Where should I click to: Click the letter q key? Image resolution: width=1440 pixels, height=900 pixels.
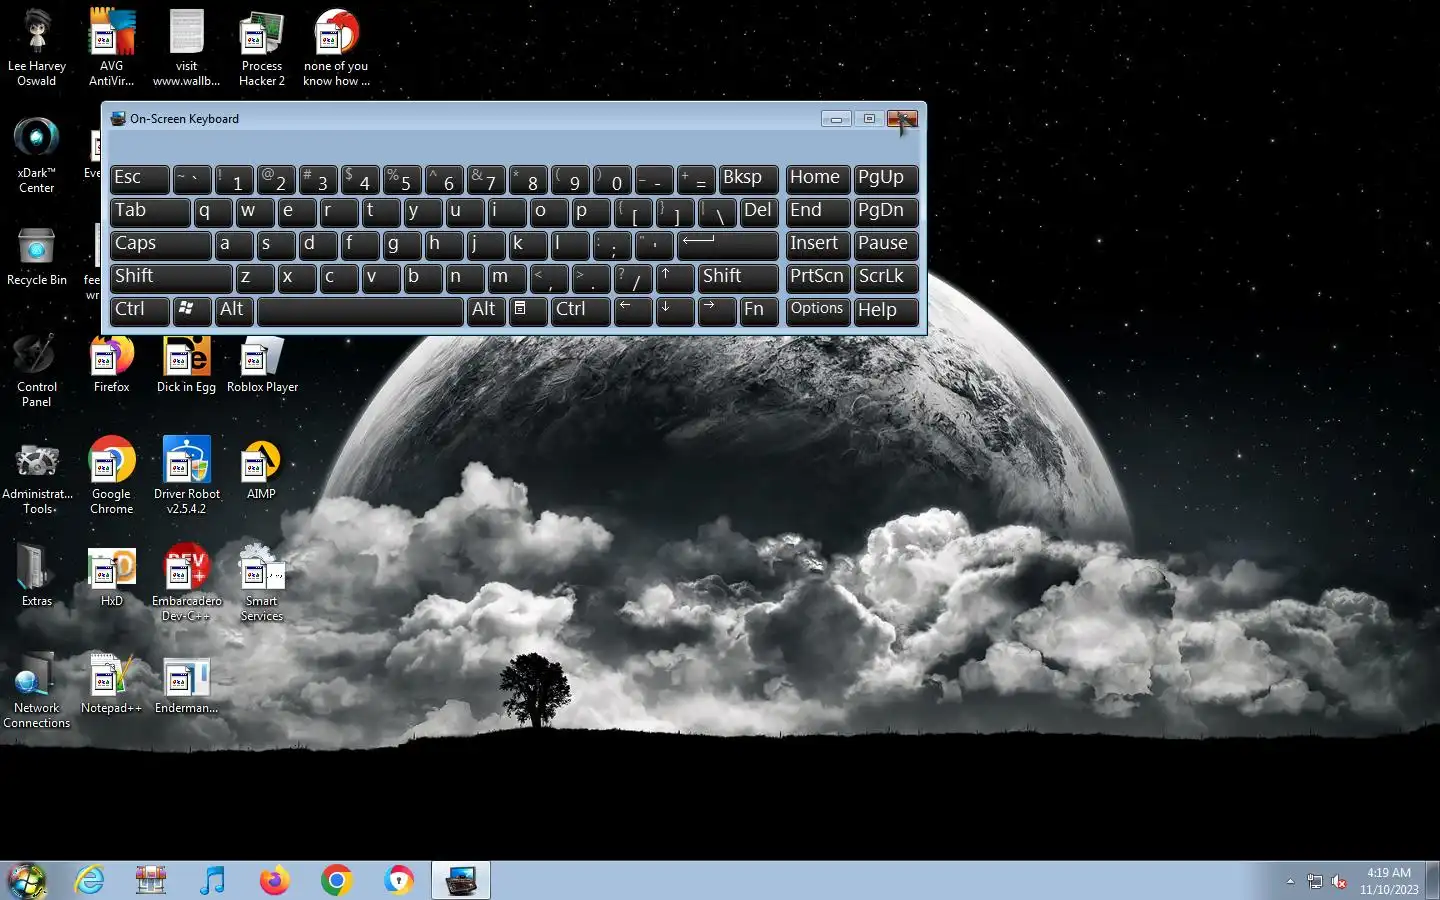[x=213, y=211]
